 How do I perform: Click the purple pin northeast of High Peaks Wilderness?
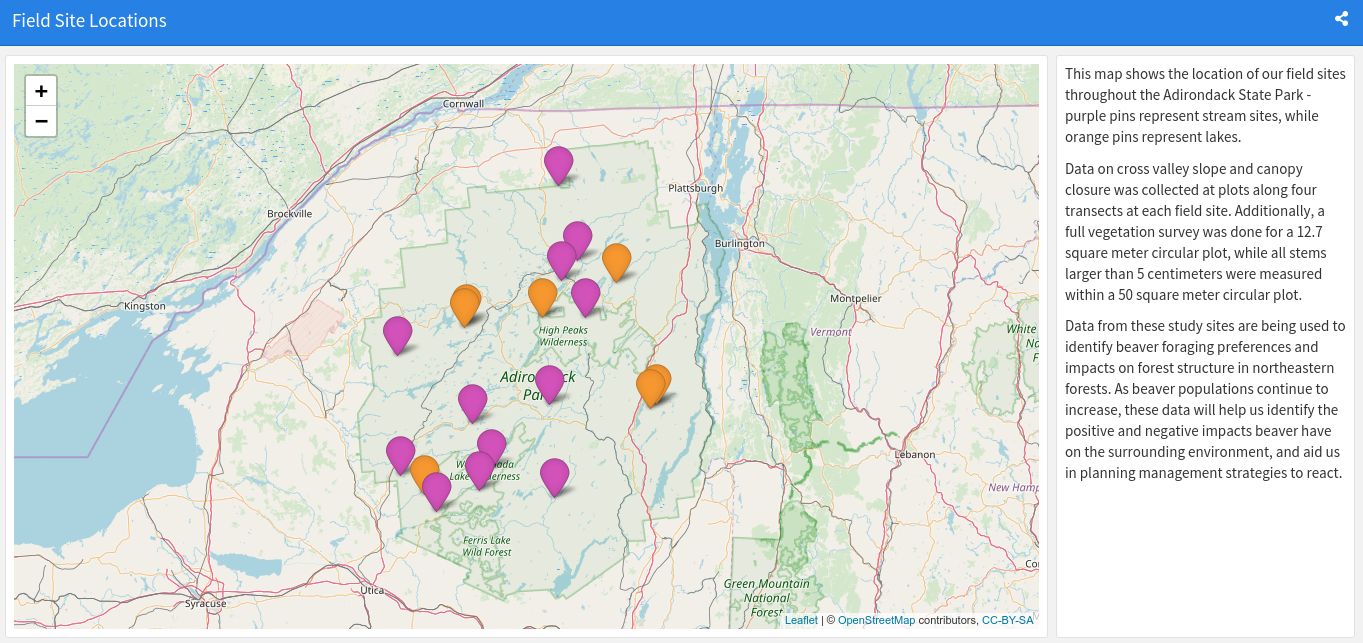coord(585,295)
